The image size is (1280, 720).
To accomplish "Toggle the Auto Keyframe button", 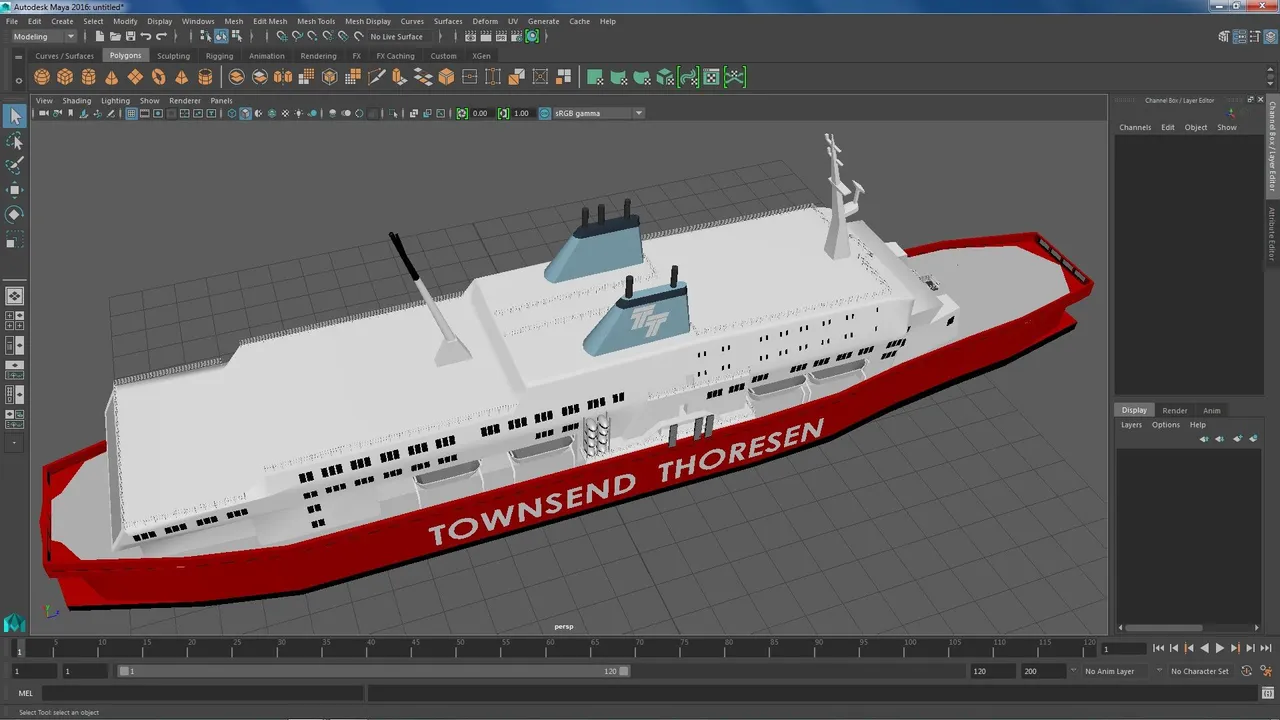I will pyautogui.click(x=1247, y=671).
